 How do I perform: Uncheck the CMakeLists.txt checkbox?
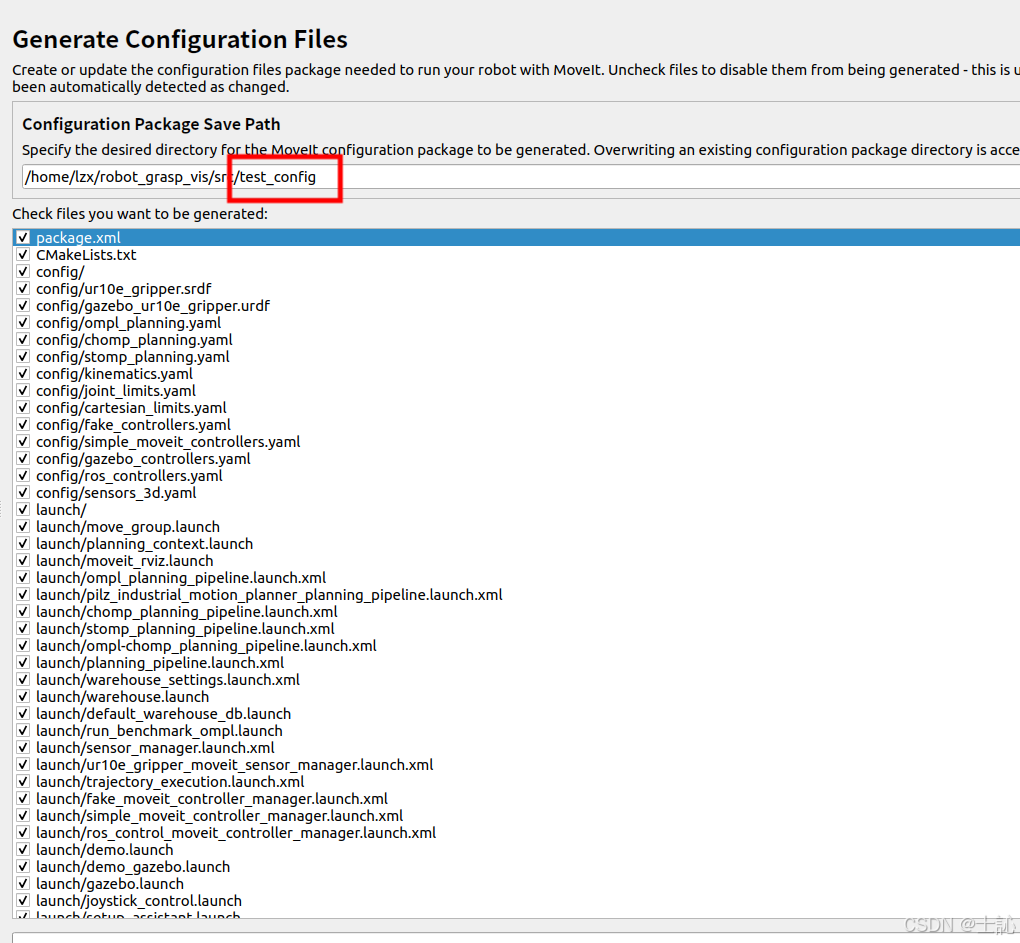click(23, 254)
